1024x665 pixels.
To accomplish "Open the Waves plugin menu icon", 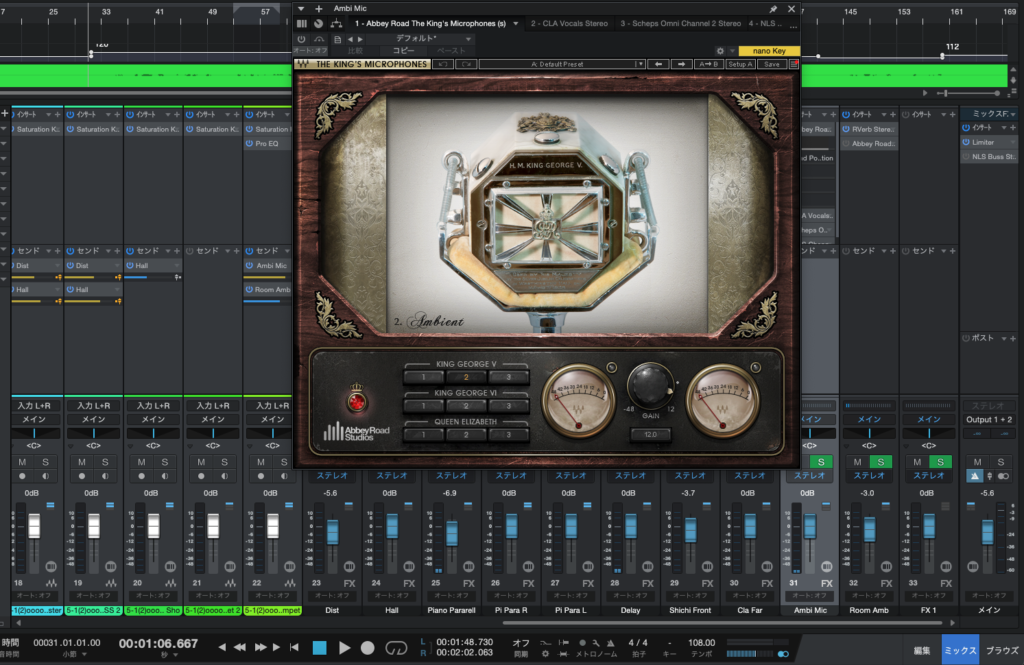I will (x=793, y=64).
